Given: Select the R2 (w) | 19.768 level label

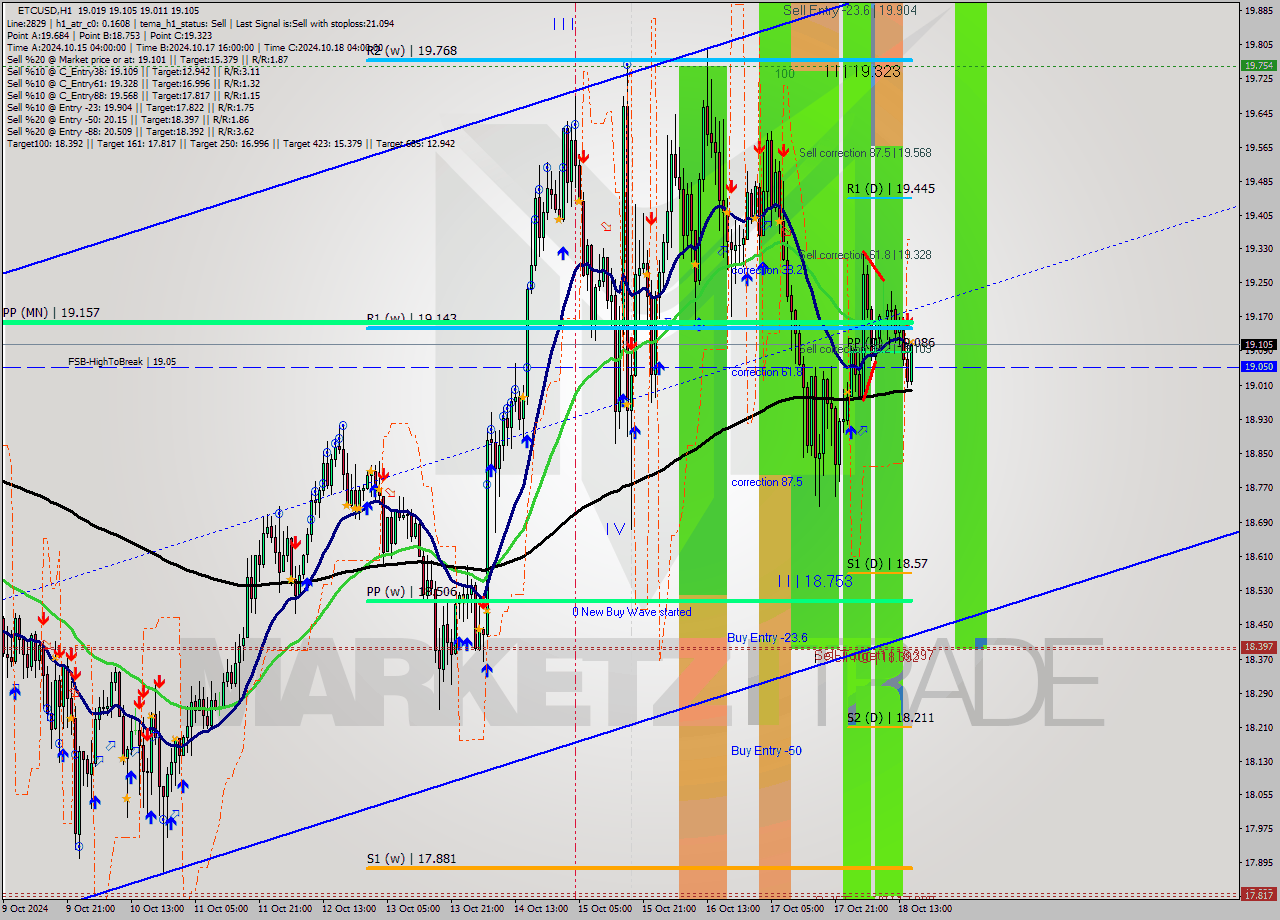Looking at the screenshot, I should 411,51.
